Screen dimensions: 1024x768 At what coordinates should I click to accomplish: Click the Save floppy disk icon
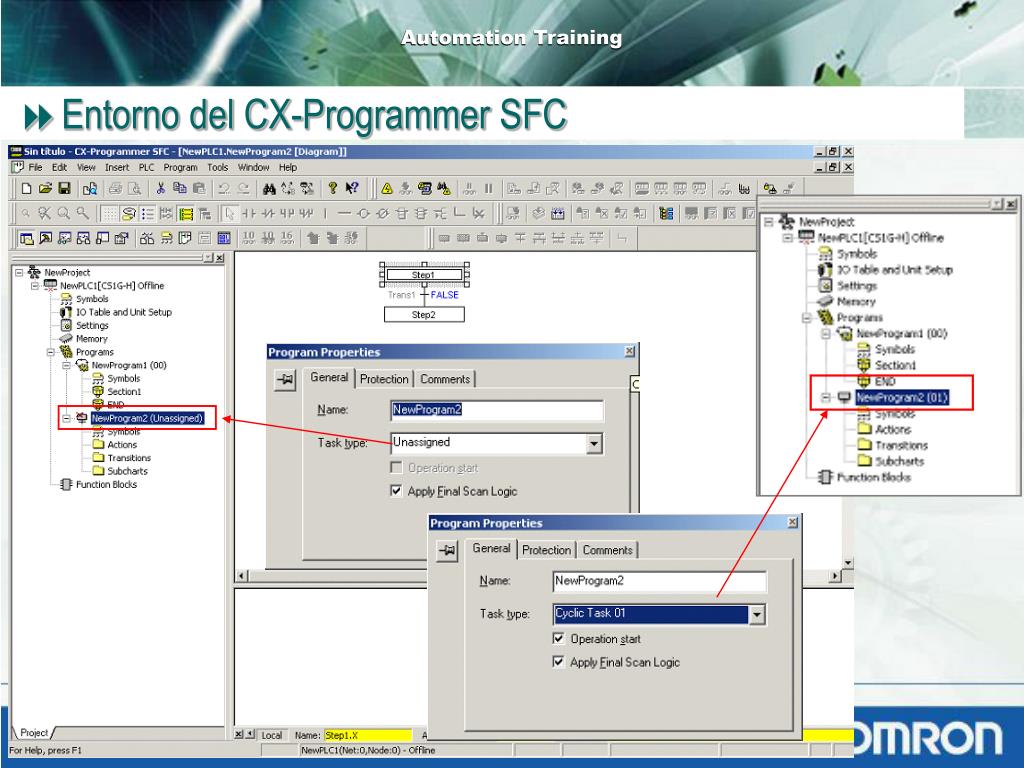click(x=64, y=189)
